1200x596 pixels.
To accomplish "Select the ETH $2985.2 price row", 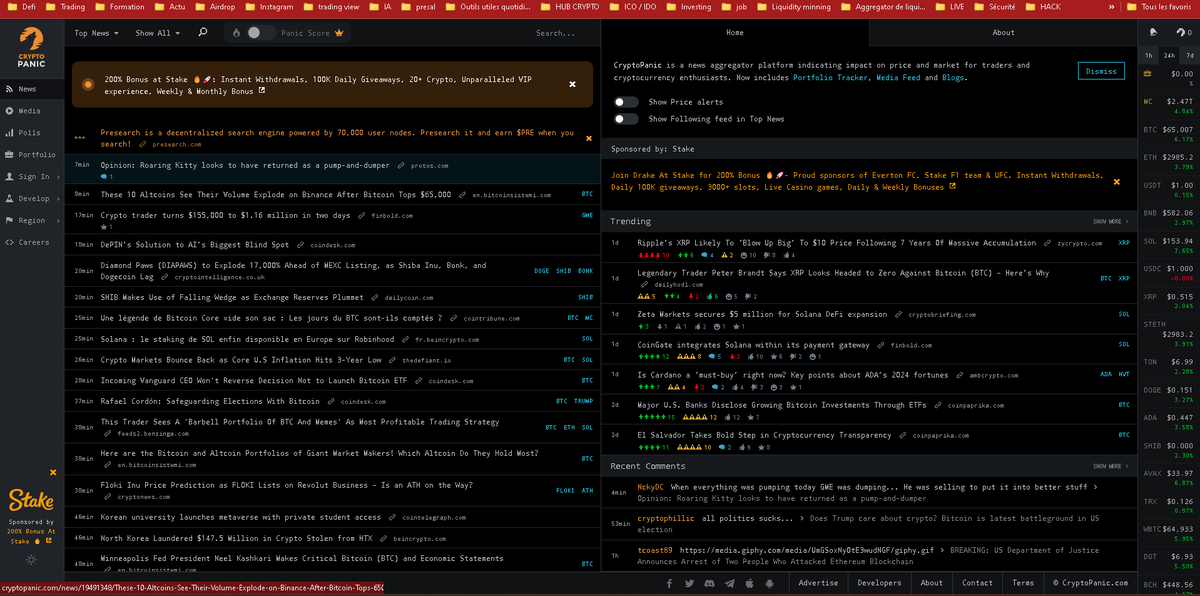I will [x=1169, y=161].
